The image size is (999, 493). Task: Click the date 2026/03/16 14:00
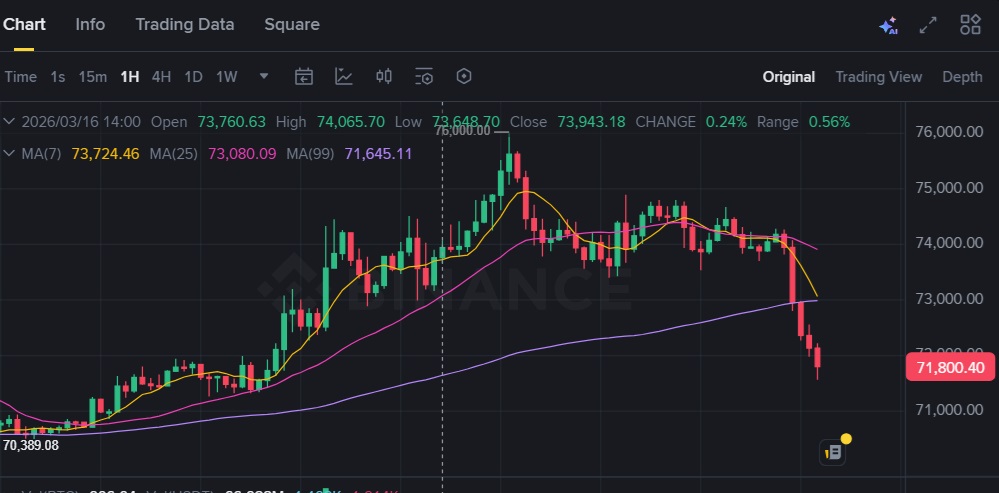tap(82, 122)
